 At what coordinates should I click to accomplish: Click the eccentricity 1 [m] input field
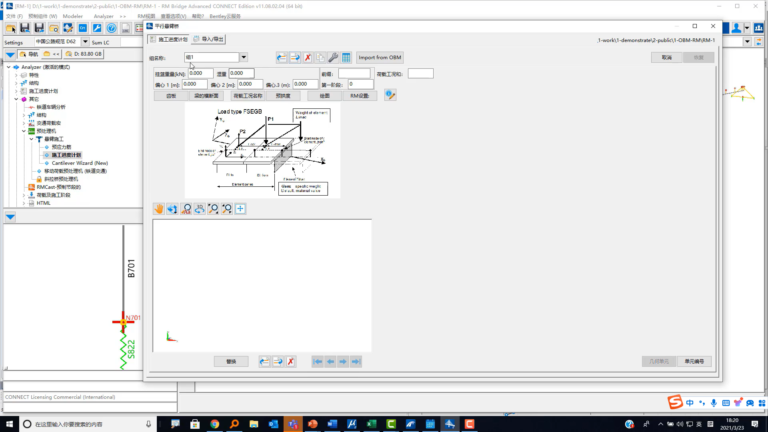click(x=194, y=84)
